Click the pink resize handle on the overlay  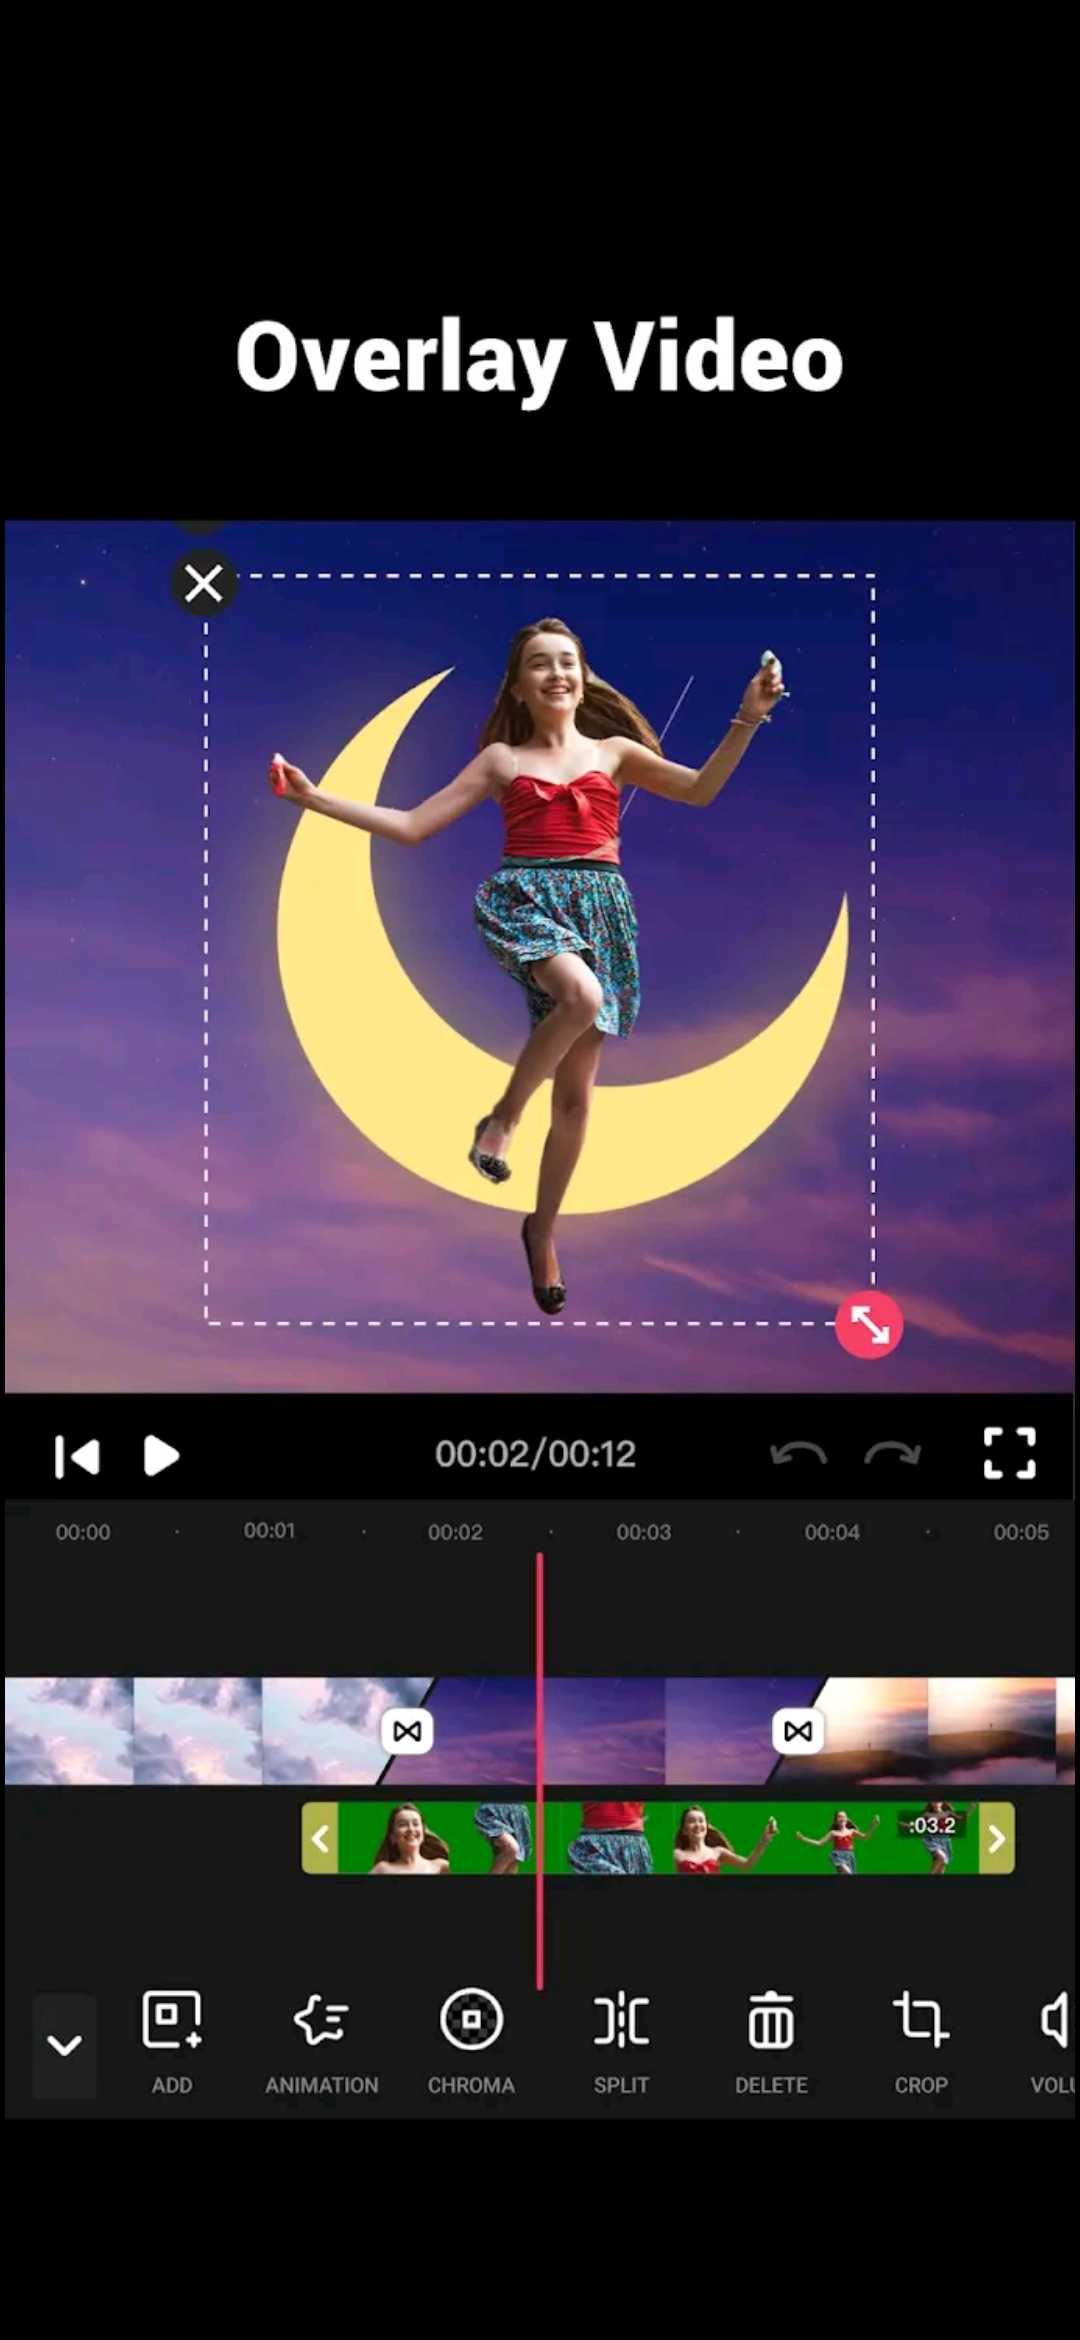[869, 1325]
